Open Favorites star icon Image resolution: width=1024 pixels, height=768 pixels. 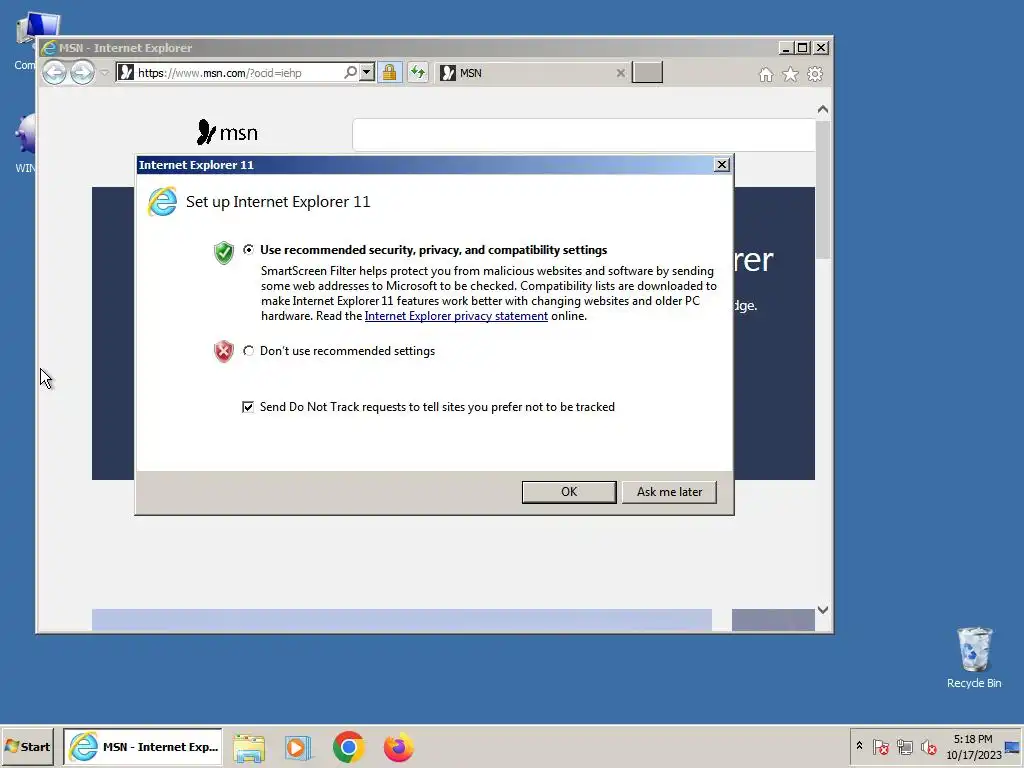[x=790, y=74]
